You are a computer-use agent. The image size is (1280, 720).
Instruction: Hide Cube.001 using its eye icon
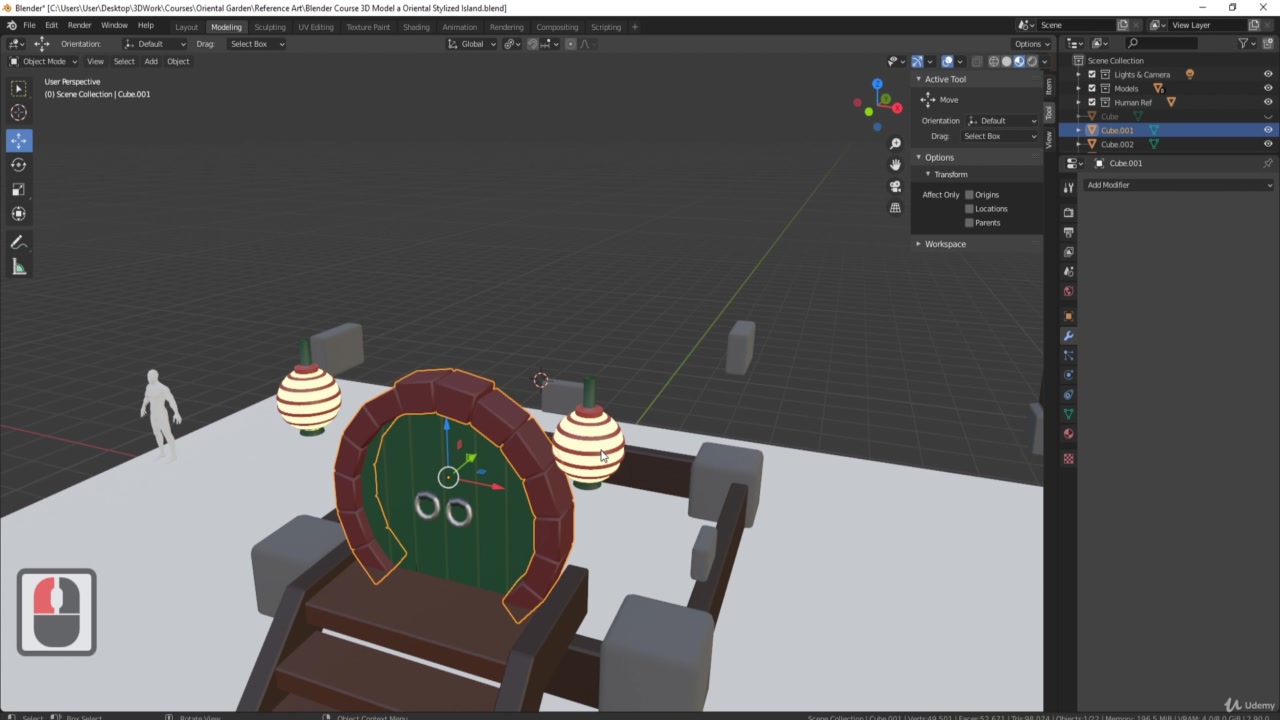click(x=1268, y=130)
